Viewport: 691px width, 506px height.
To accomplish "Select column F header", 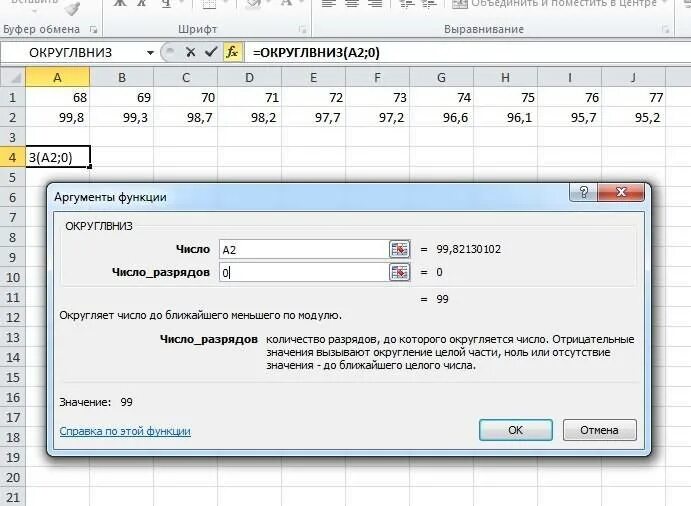I will tap(377, 78).
